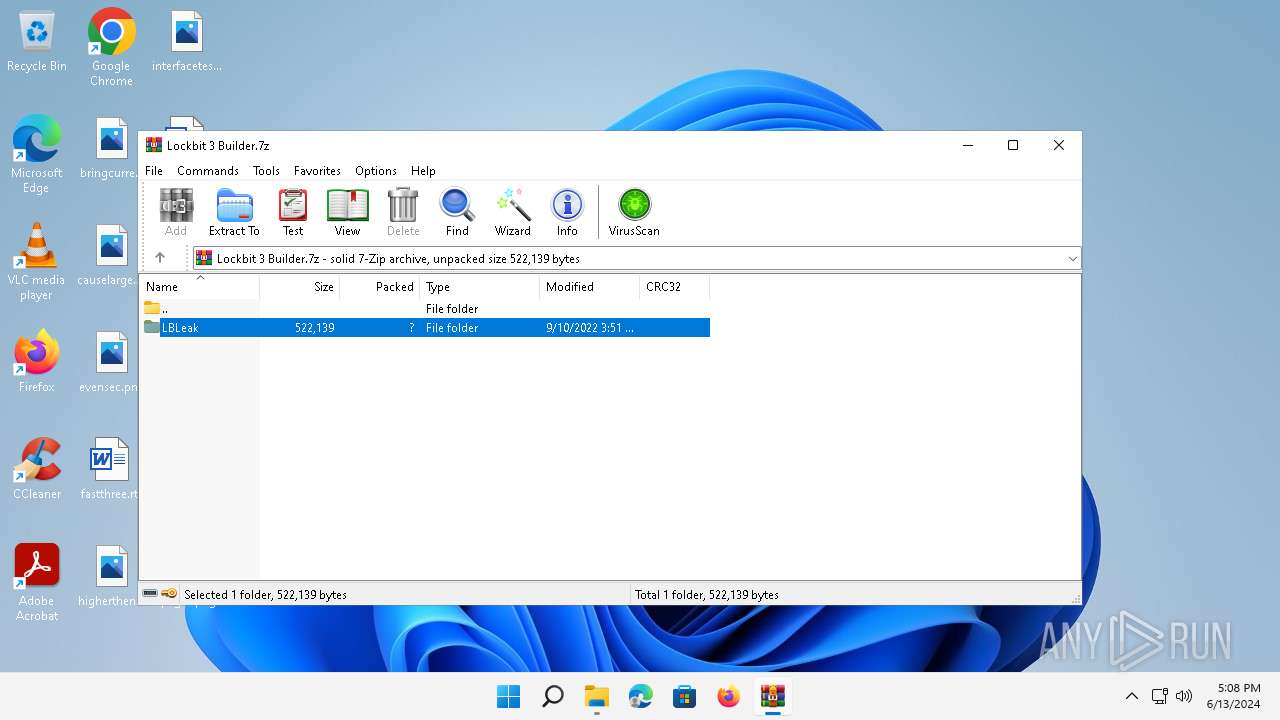Sort by Packed column header
The image size is (1280, 720).
(380, 287)
